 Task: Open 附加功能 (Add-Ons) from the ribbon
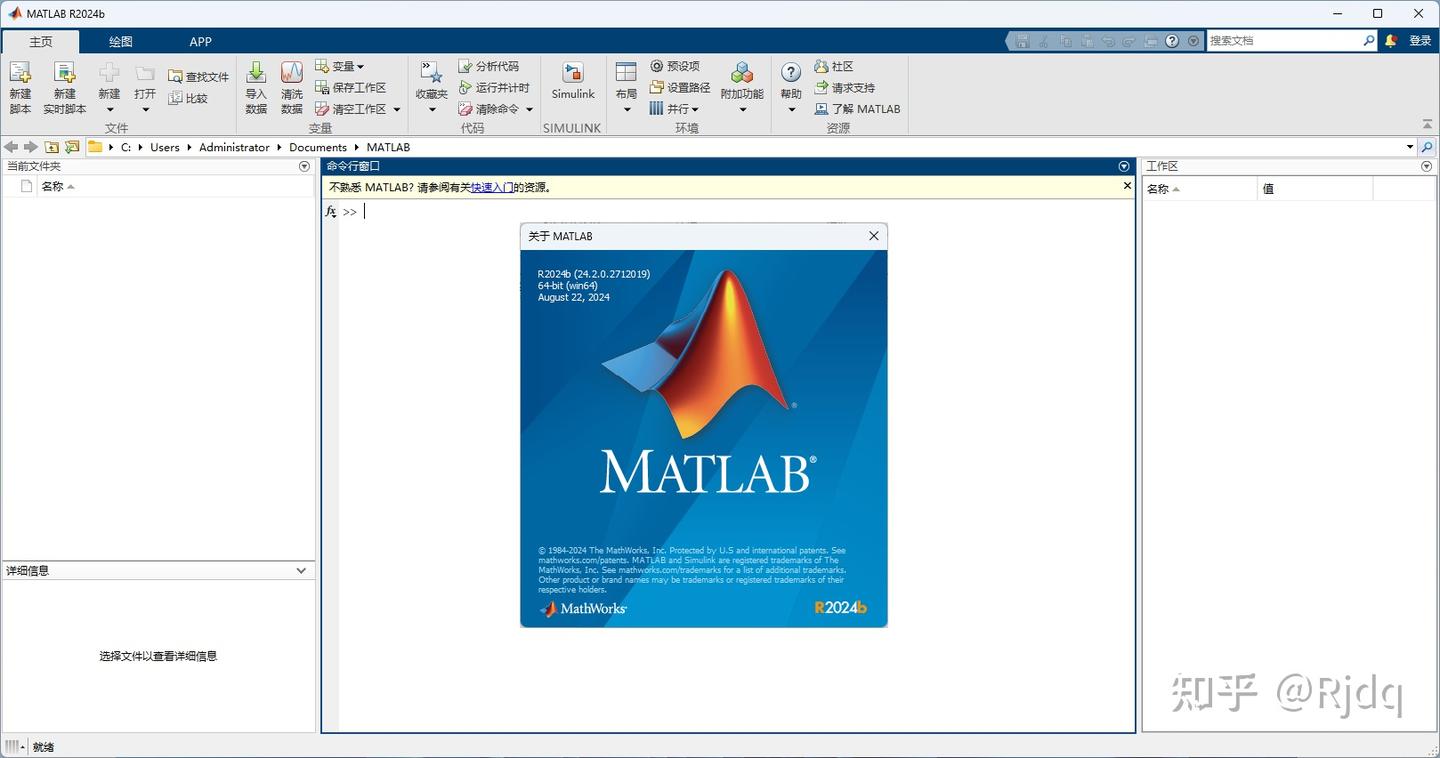741,80
